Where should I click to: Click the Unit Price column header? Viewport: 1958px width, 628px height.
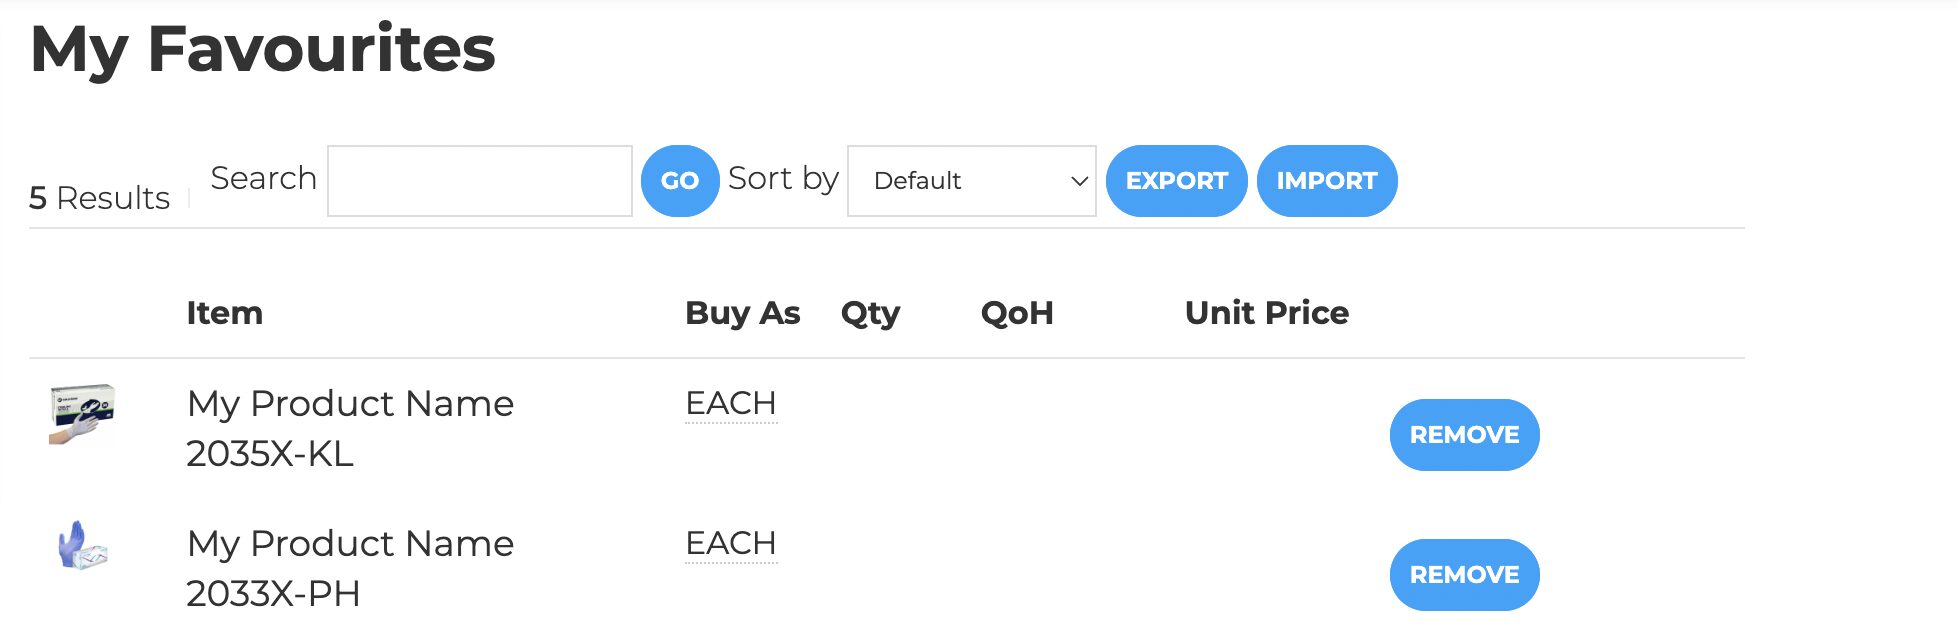click(x=1266, y=313)
